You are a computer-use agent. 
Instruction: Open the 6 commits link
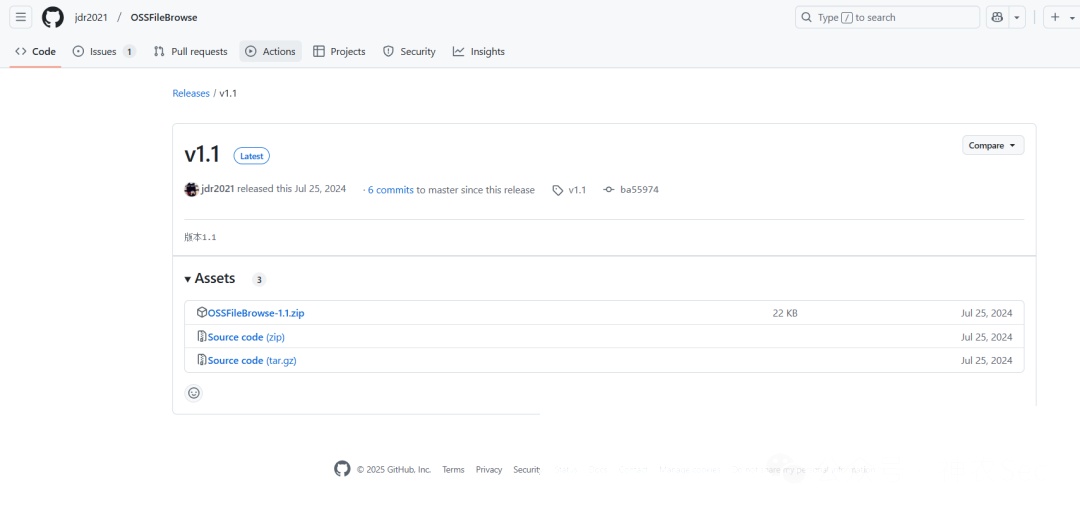pyautogui.click(x=391, y=189)
